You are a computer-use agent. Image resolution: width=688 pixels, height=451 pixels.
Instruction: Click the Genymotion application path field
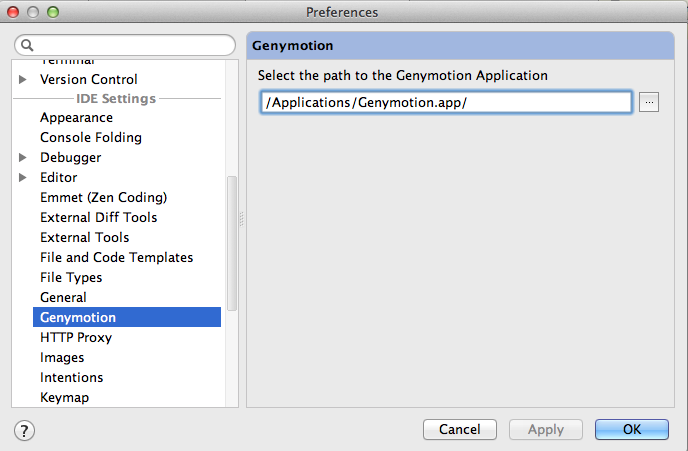coord(445,102)
